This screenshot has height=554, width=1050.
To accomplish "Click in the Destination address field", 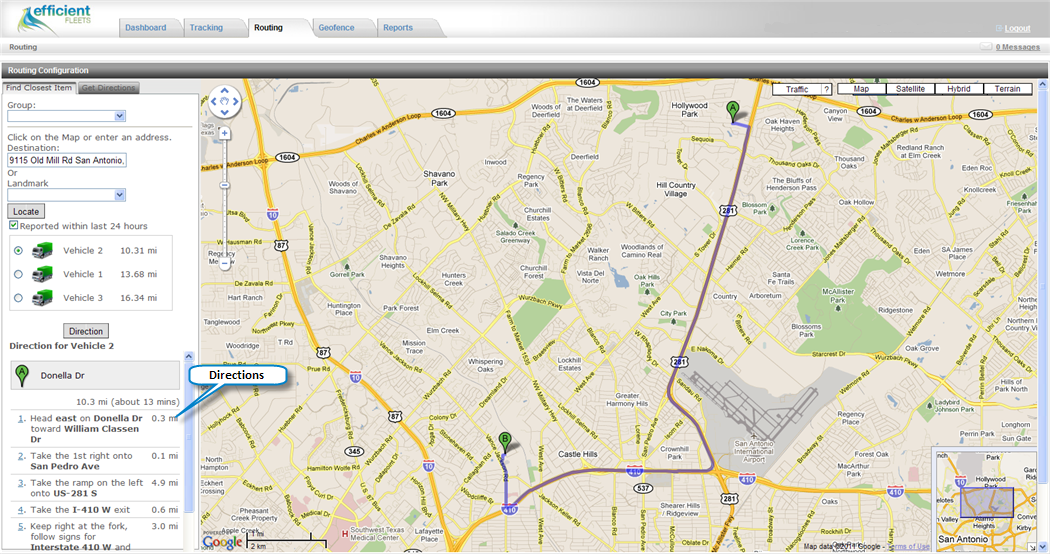I will tap(67, 160).
